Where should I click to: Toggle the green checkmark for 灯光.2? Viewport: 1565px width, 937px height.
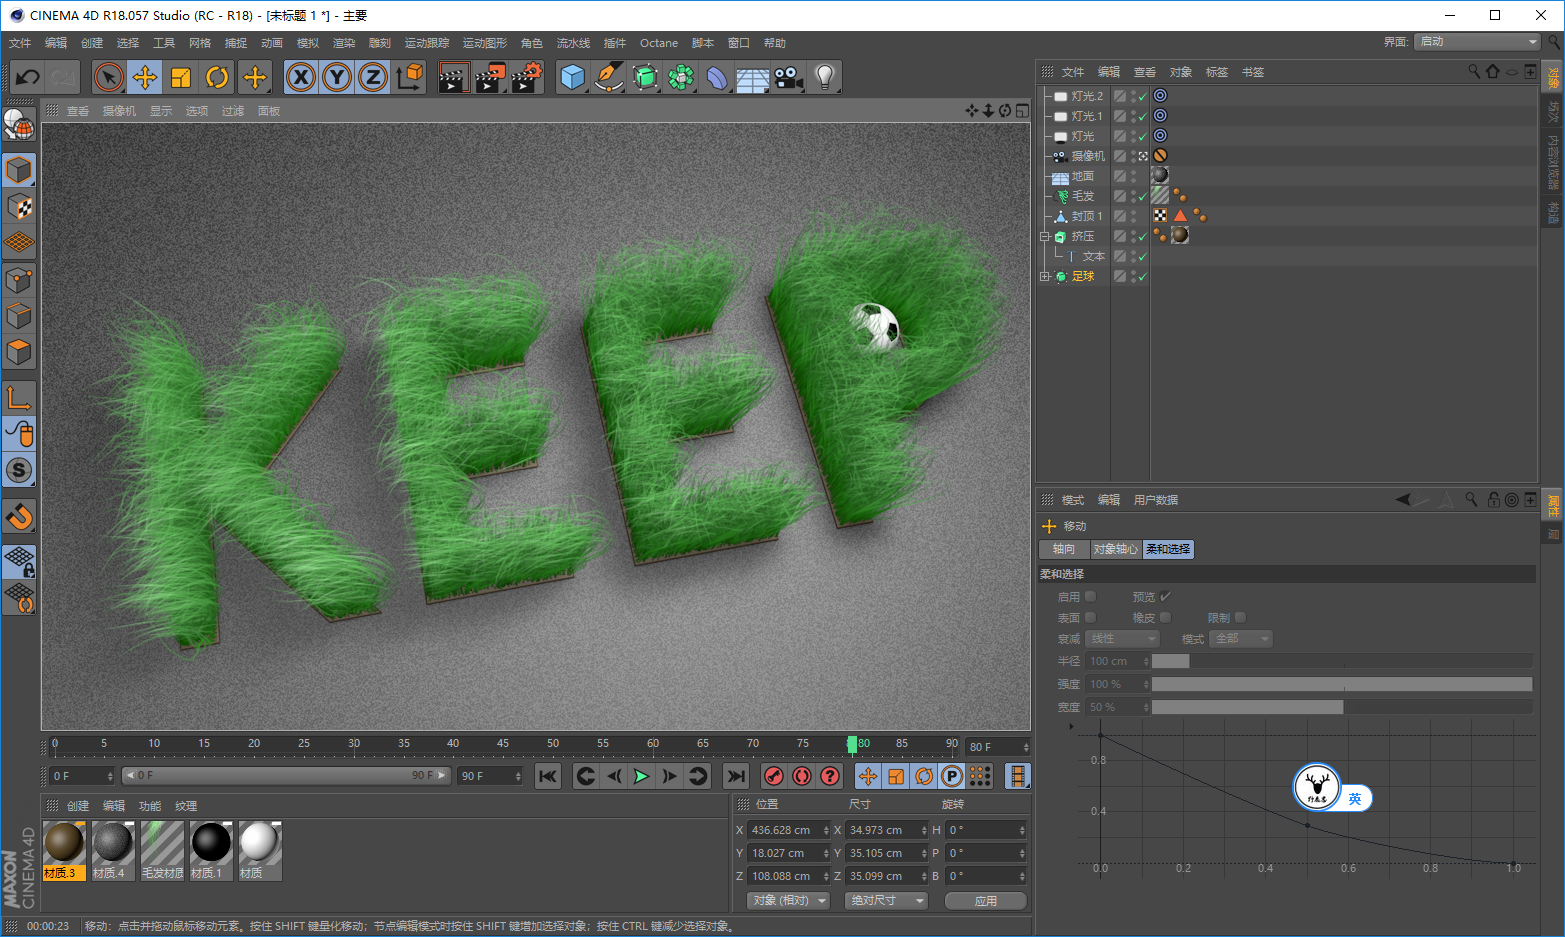pyautogui.click(x=1142, y=97)
